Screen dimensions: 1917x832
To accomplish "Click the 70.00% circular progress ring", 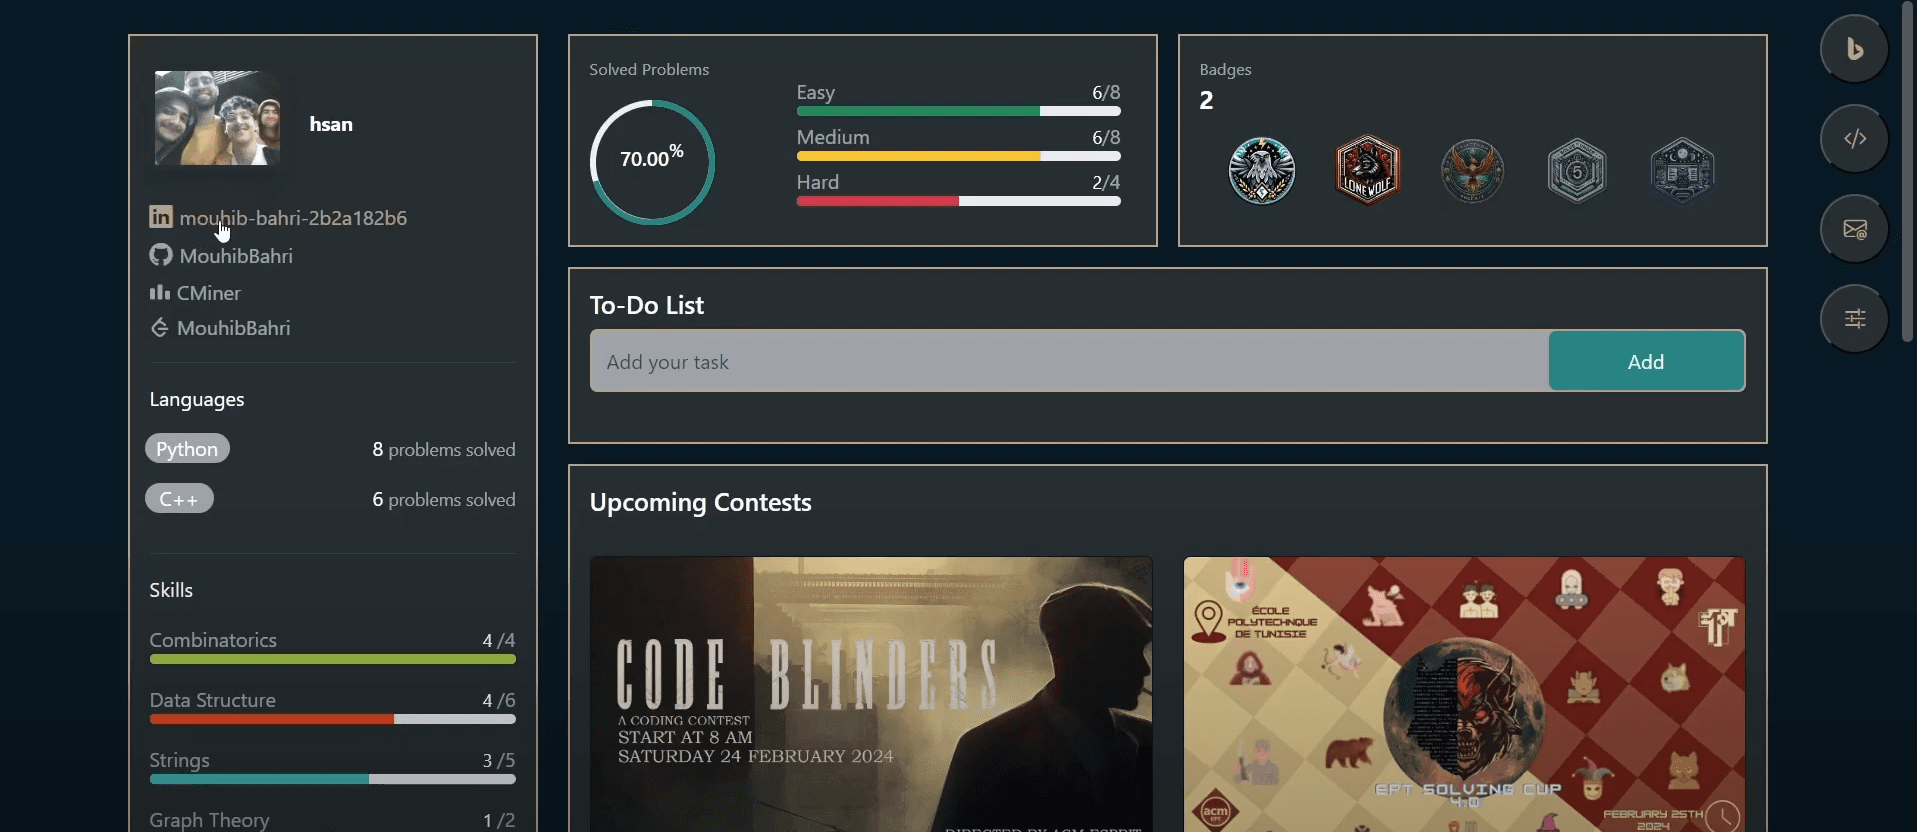I will (652, 162).
